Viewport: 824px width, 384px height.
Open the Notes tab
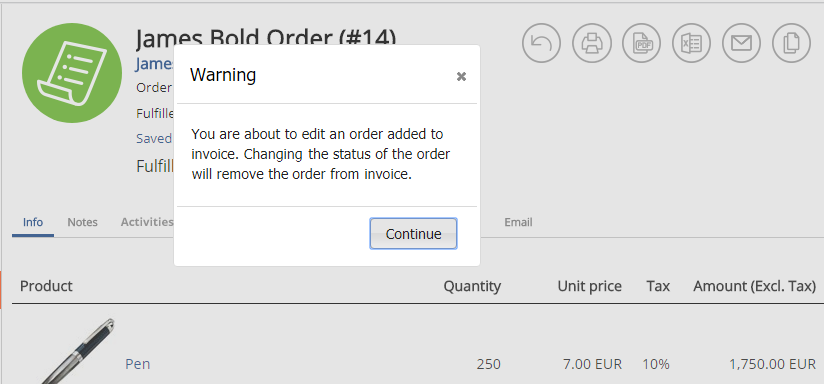[83, 222]
